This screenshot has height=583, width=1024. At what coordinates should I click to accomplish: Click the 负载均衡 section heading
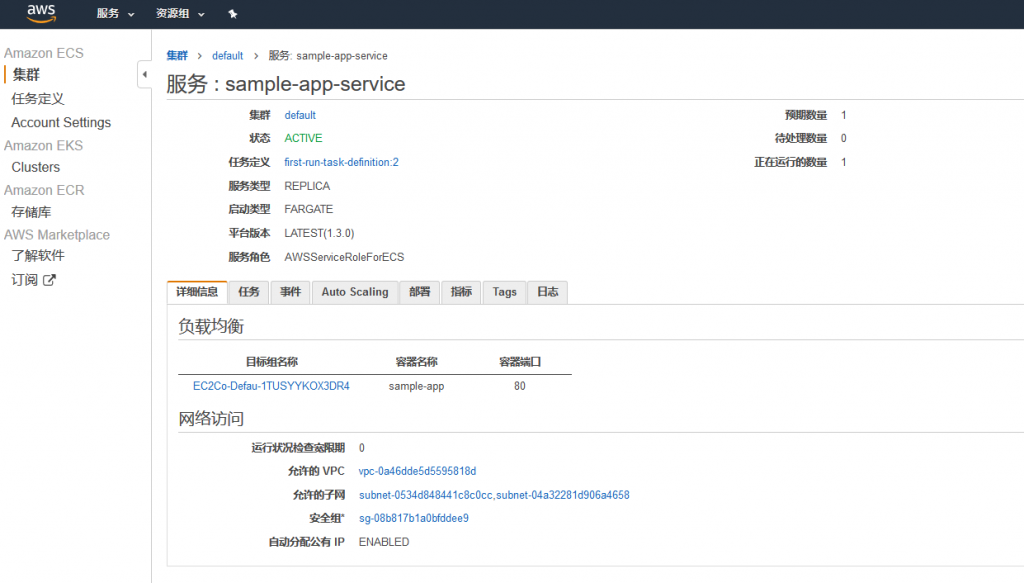[x=211, y=326]
